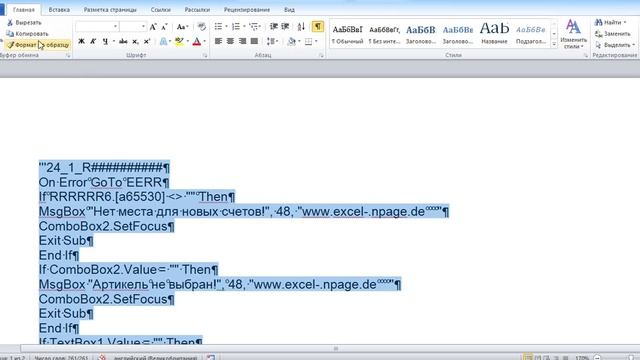Toggle underline (Ч) formatting
The width and height of the screenshot is (640, 360).
tap(105, 41)
